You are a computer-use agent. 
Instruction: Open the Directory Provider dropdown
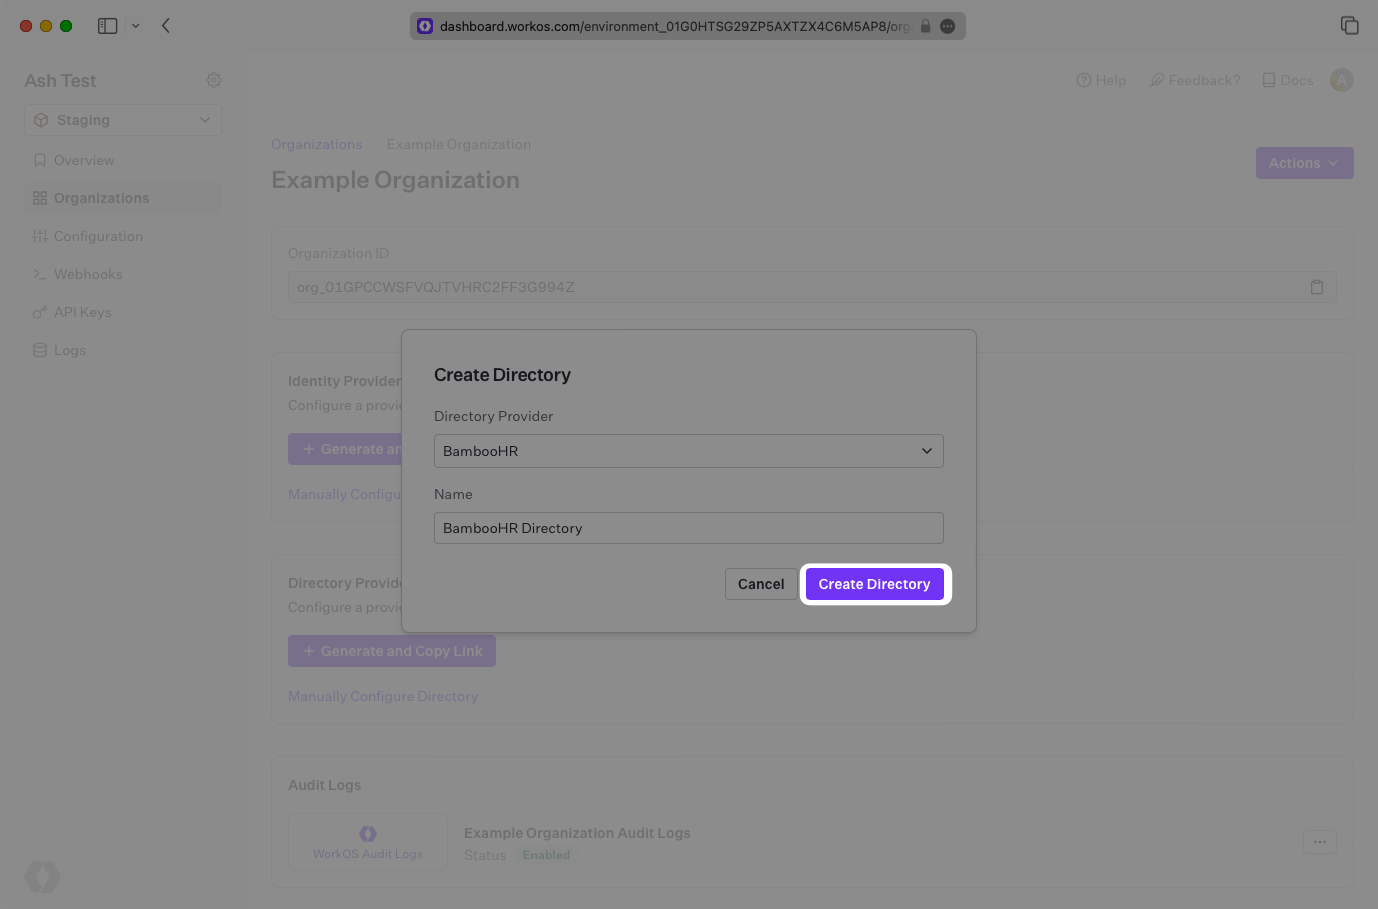click(688, 451)
